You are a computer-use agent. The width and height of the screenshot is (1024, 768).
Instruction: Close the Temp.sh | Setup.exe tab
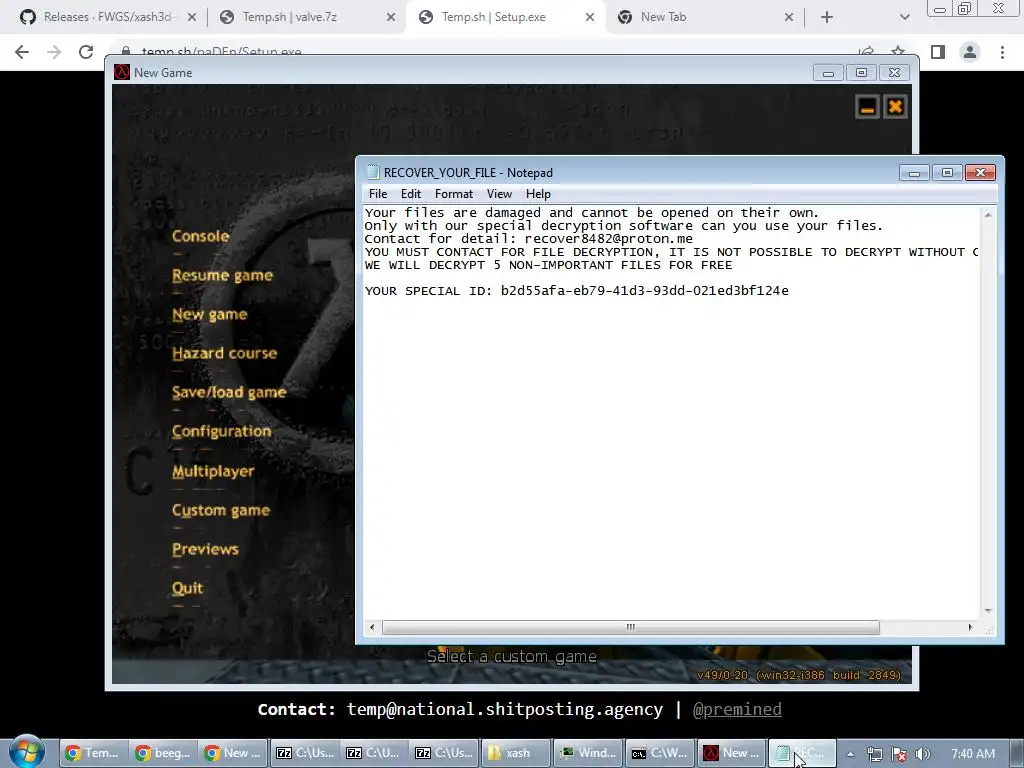pyautogui.click(x=590, y=17)
